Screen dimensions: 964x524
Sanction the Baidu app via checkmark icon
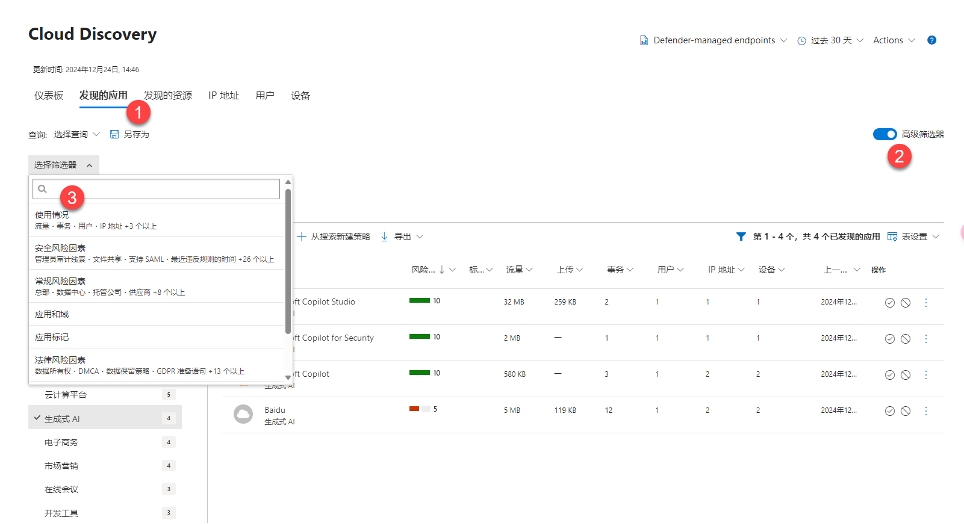pos(889,411)
